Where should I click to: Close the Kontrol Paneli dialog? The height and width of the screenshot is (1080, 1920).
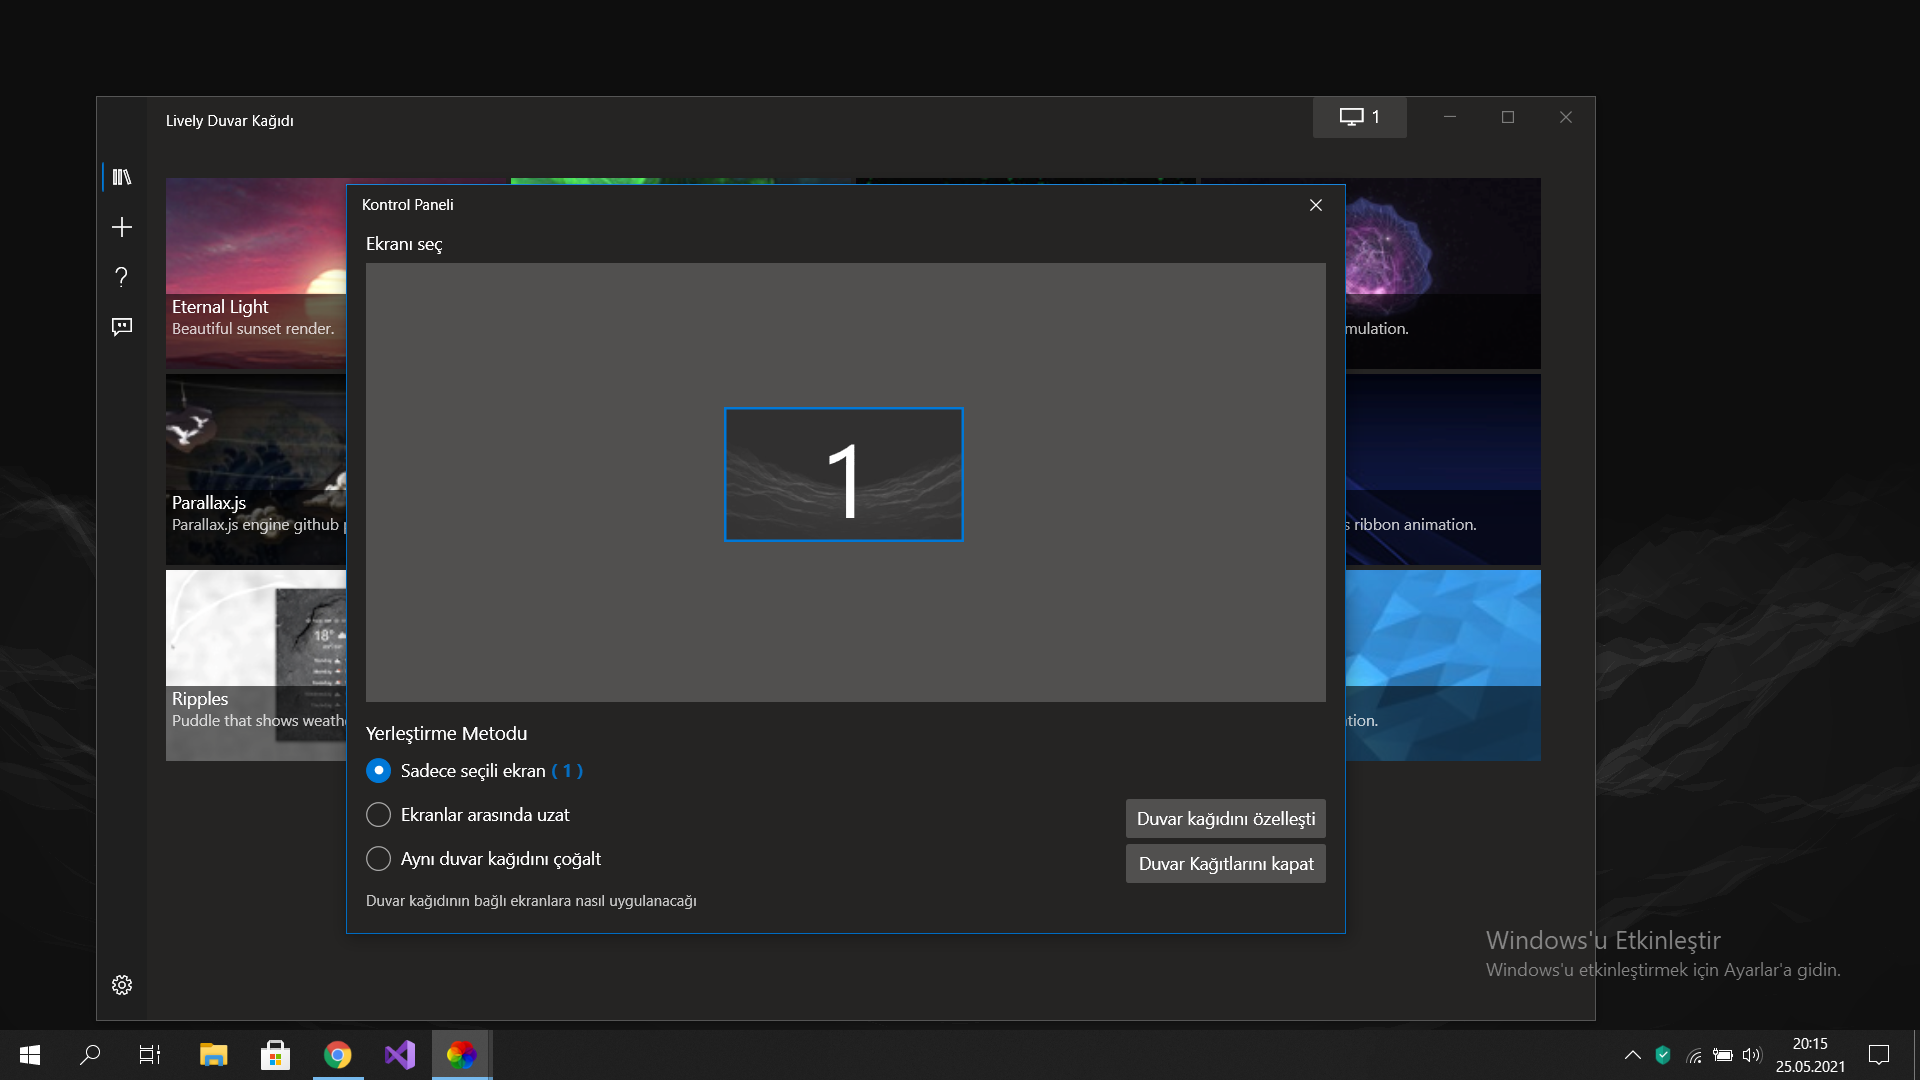pos(1316,205)
